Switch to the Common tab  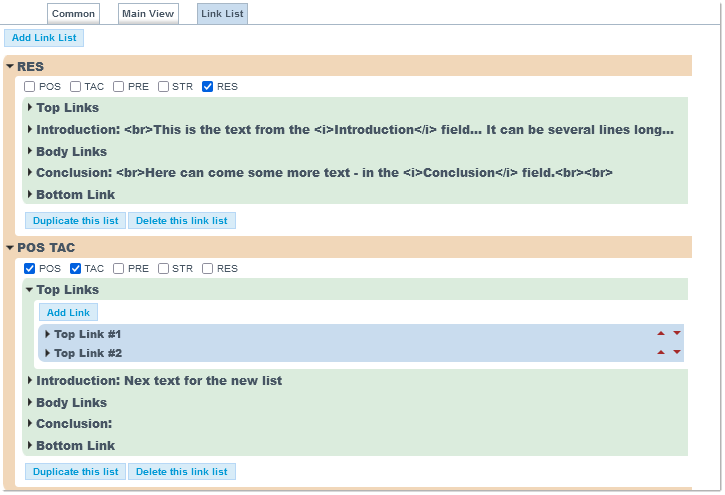74,14
